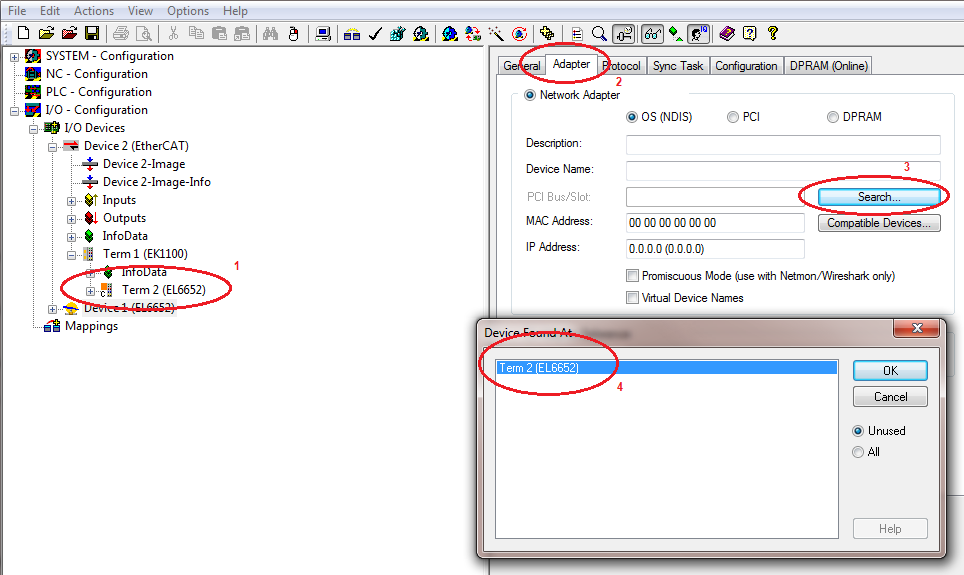Select the Network Adapter radio button
The height and width of the screenshot is (575, 964).
tap(529, 95)
